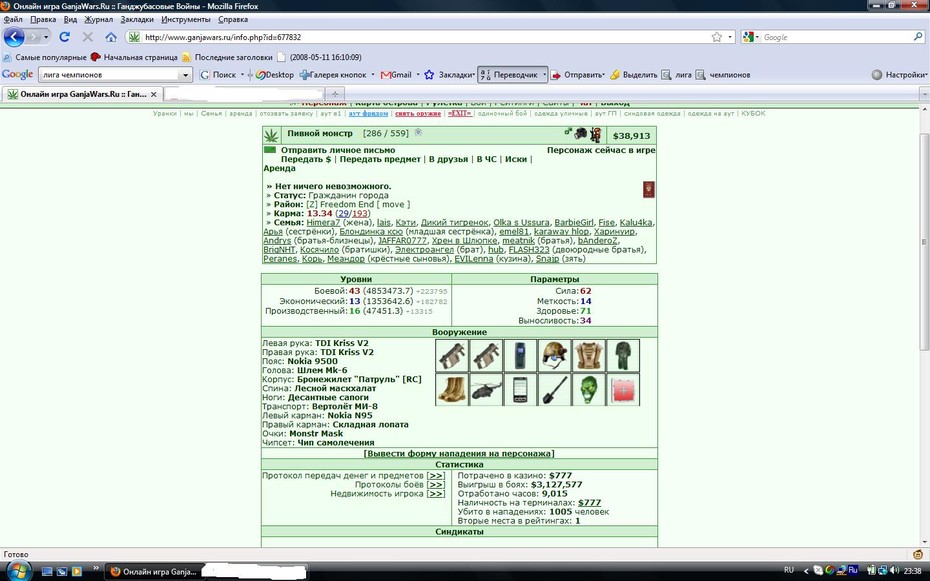Click the vertical page scrollbar
This screenshot has width=930, height=581.
click(924, 242)
